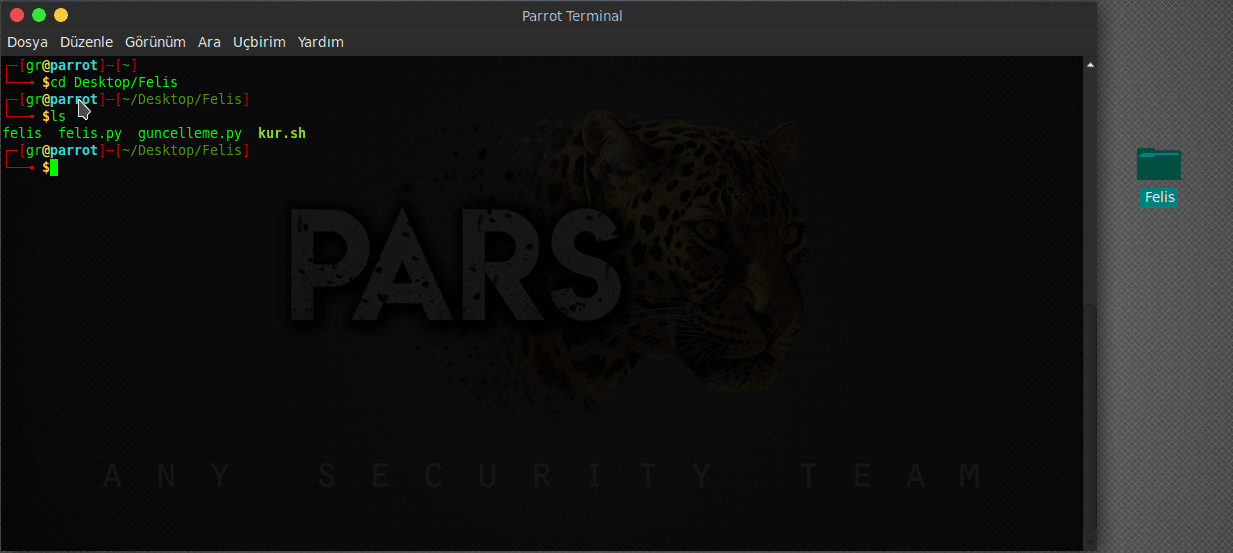Open the Uçbirim menu
Screen dimensions: 1233x553
[259, 42]
